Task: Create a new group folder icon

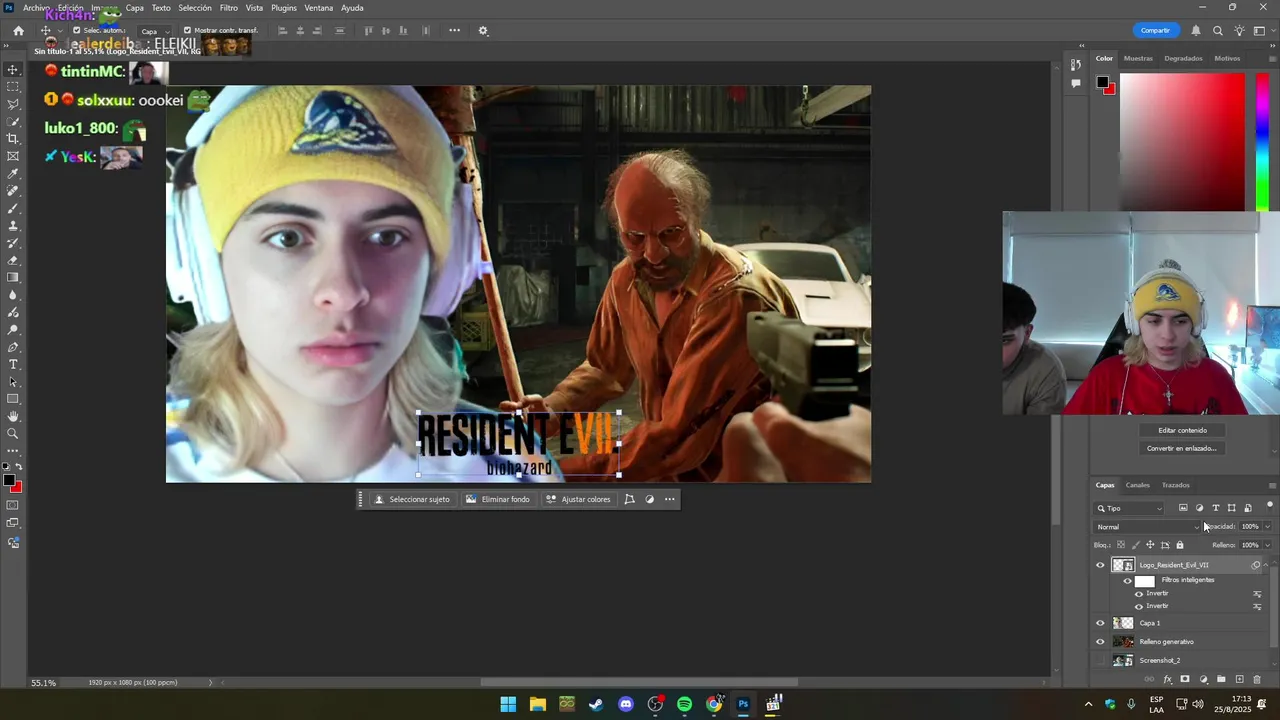Action: 1221,679
